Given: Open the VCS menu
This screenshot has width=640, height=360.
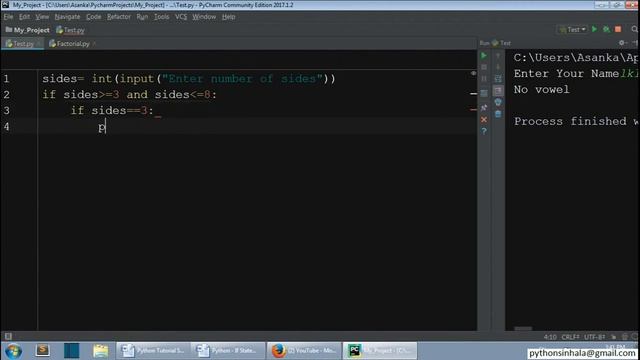Looking at the screenshot, I should 181,17.
